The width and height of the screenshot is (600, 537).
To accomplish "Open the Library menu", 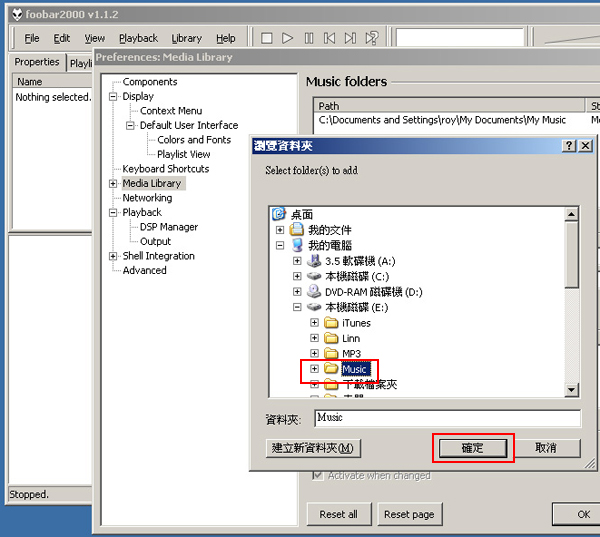I will pos(186,38).
